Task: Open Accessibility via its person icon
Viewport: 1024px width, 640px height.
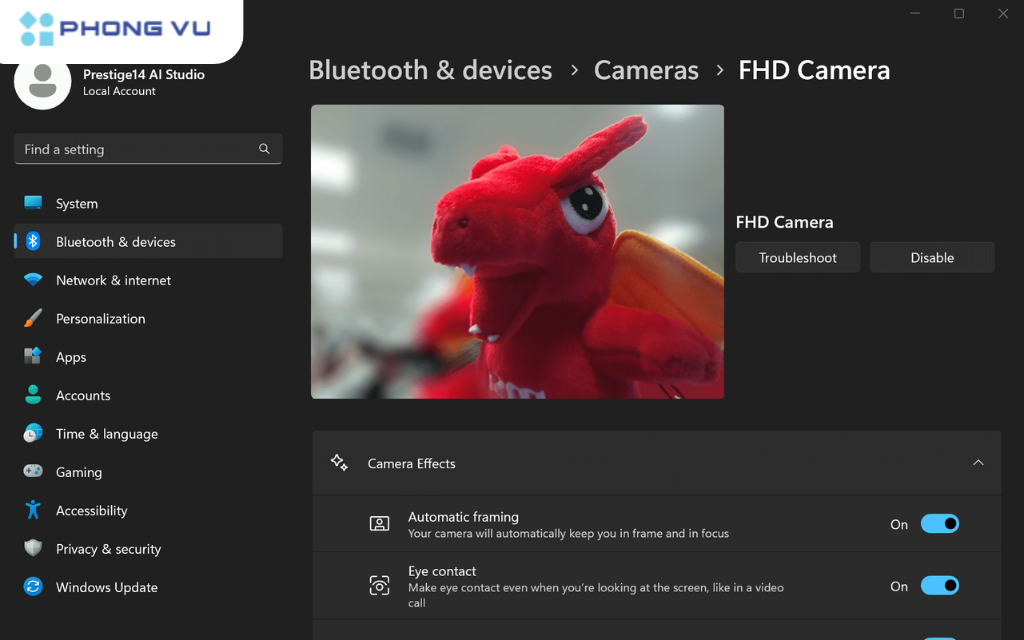Action: point(33,510)
